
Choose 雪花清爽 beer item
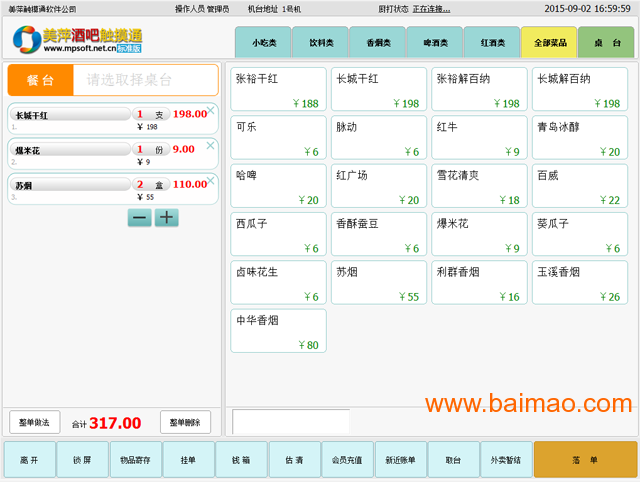[478, 186]
